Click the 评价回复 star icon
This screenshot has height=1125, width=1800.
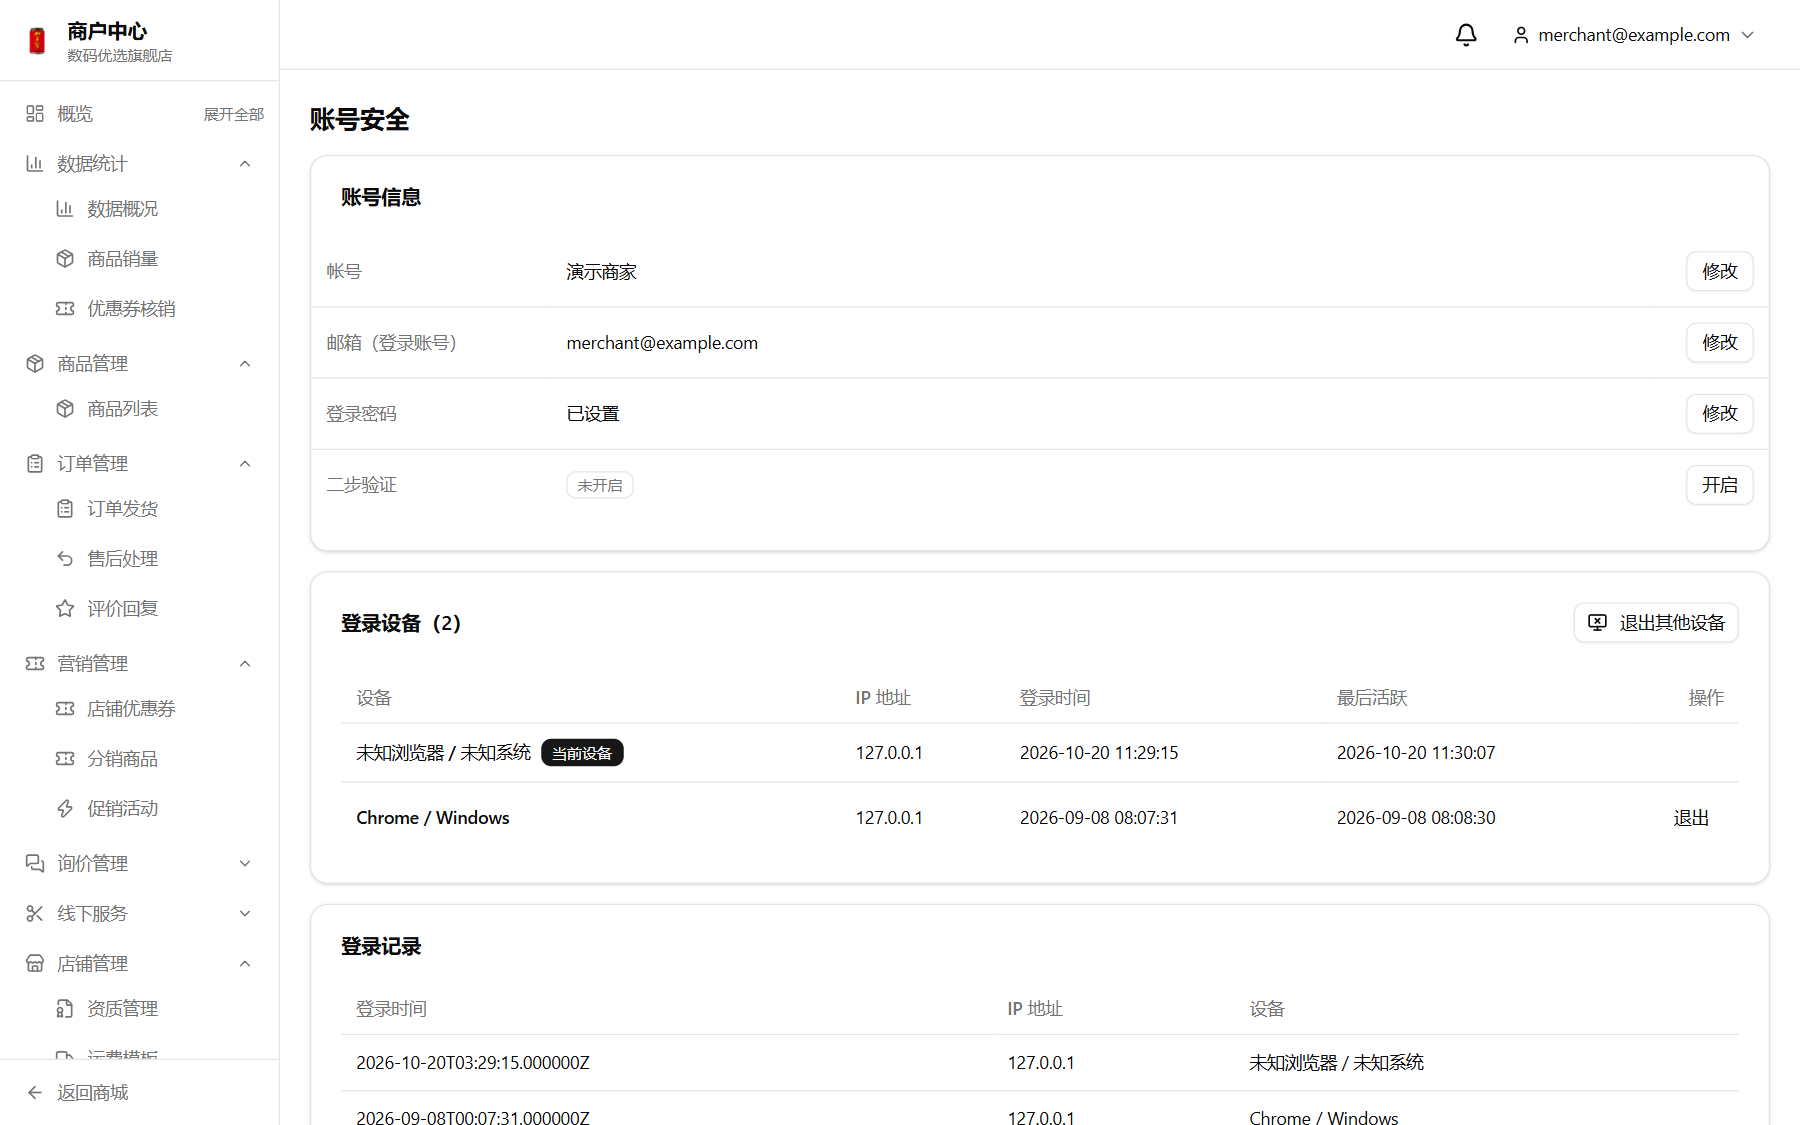click(x=65, y=609)
